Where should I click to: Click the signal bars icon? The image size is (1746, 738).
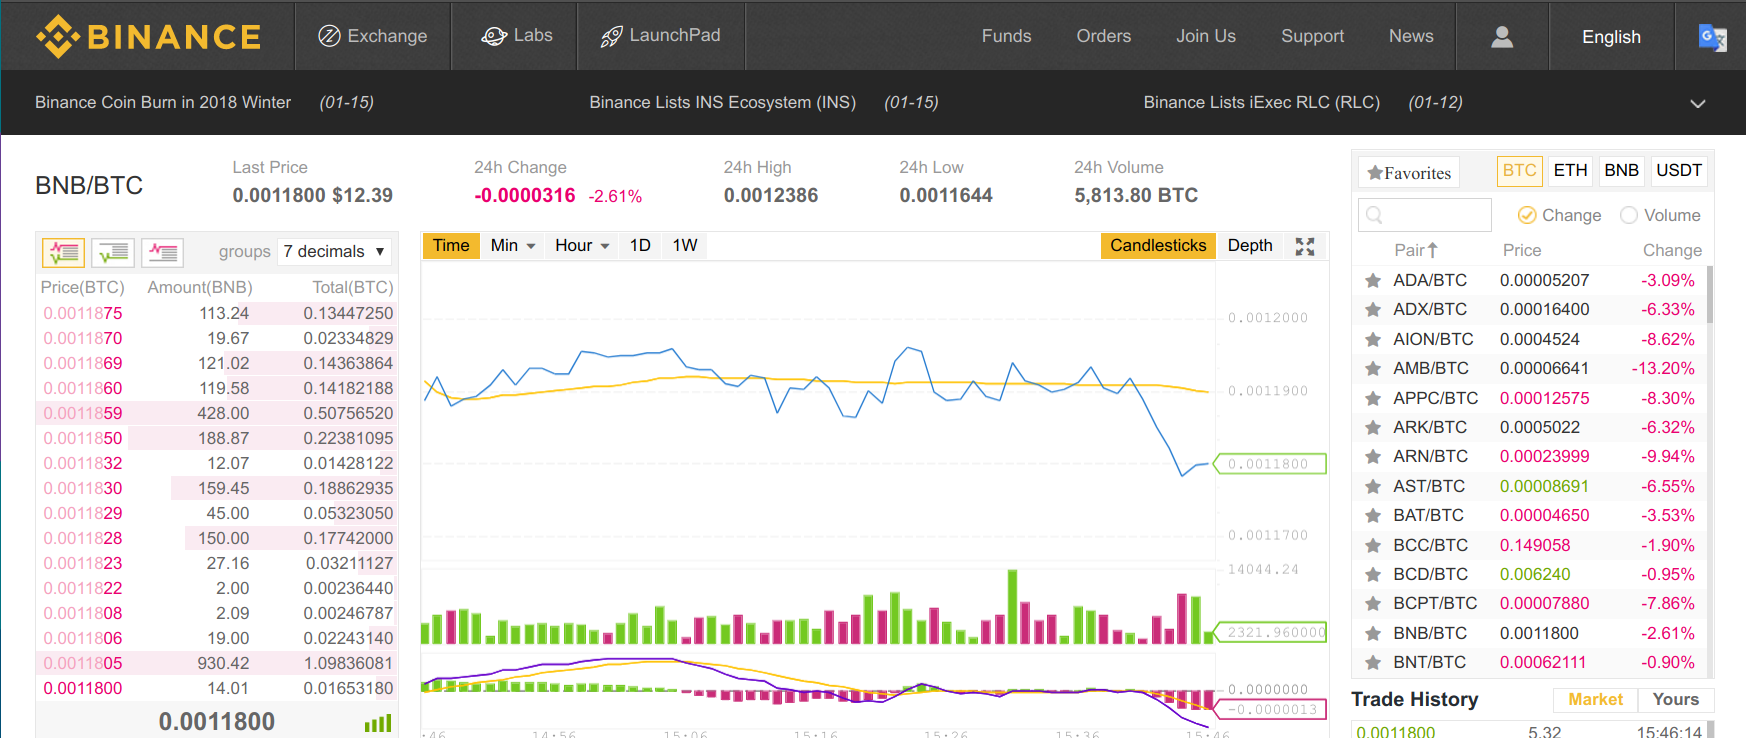(x=378, y=723)
